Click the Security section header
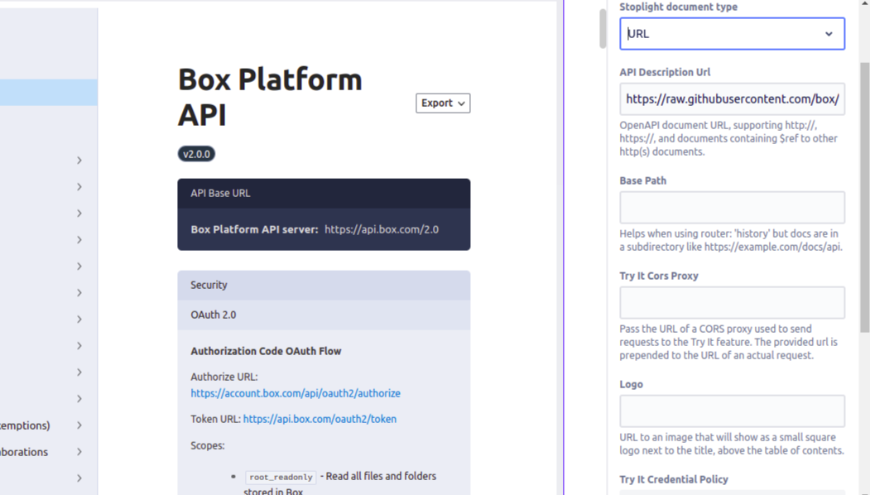This screenshot has height=495, width=870. [323, 285]
